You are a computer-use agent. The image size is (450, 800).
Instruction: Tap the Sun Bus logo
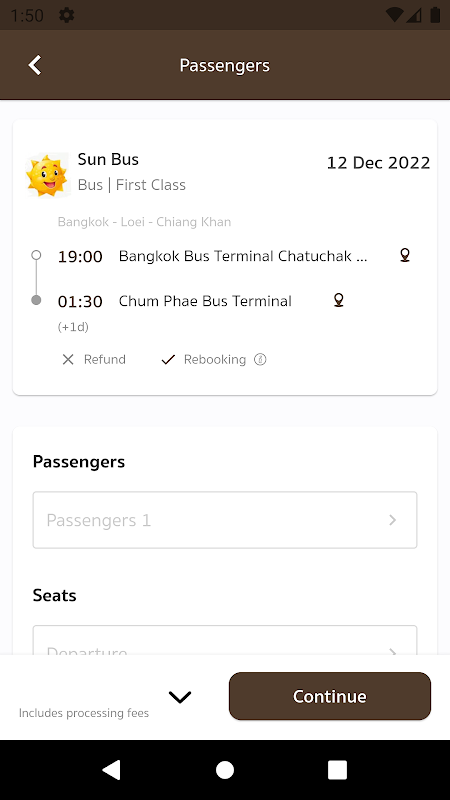pos(47,175)
